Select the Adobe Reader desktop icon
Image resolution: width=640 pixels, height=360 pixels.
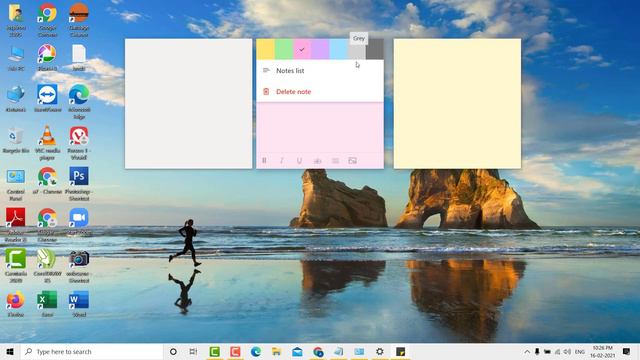(16, 225)
